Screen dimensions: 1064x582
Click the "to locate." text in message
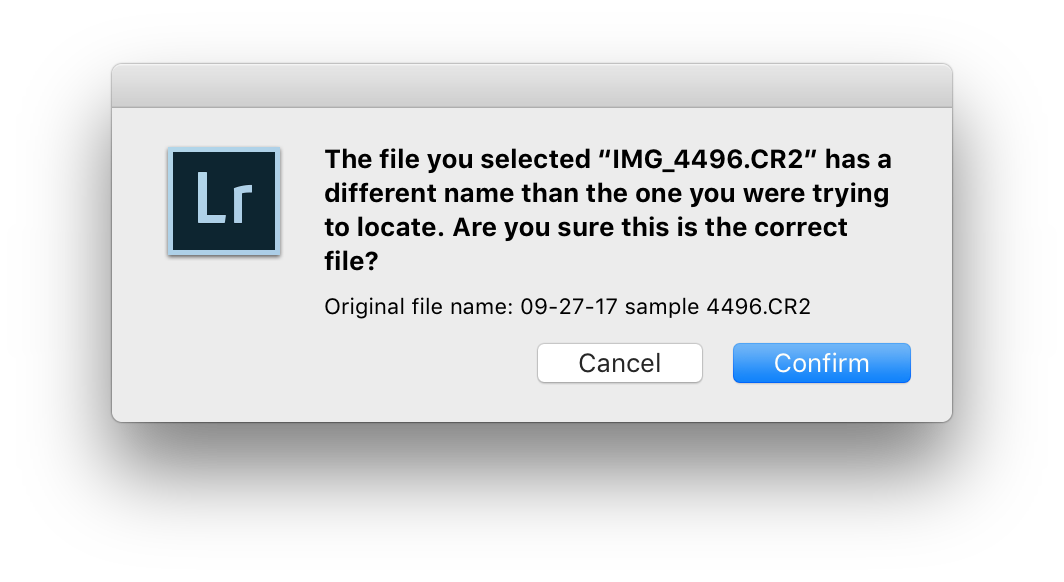pos(383,227)
